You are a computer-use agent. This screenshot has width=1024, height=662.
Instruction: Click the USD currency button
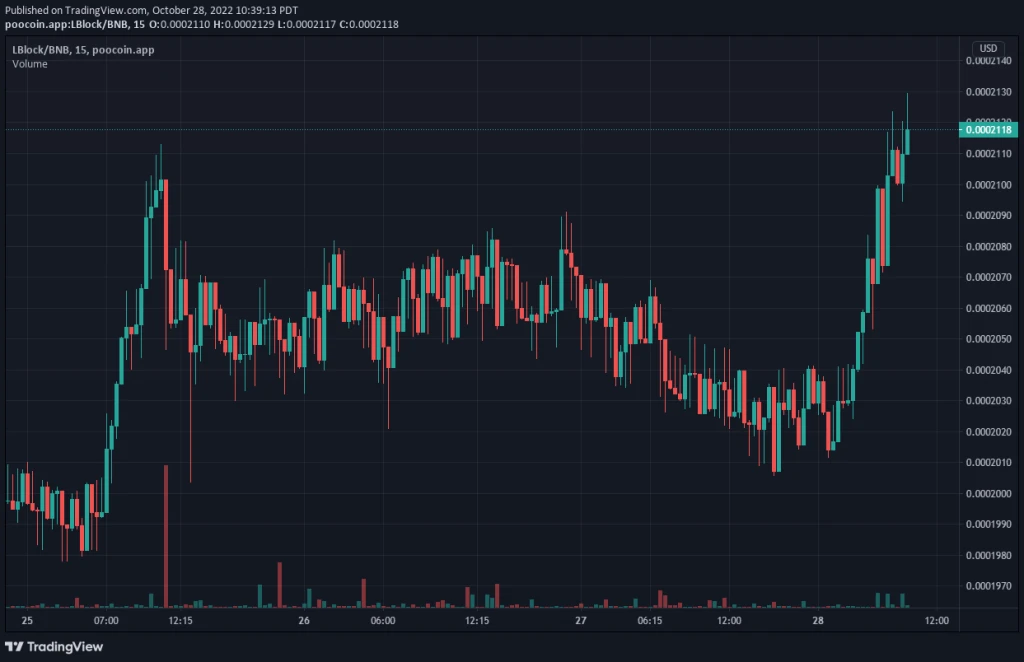point(987,48)
